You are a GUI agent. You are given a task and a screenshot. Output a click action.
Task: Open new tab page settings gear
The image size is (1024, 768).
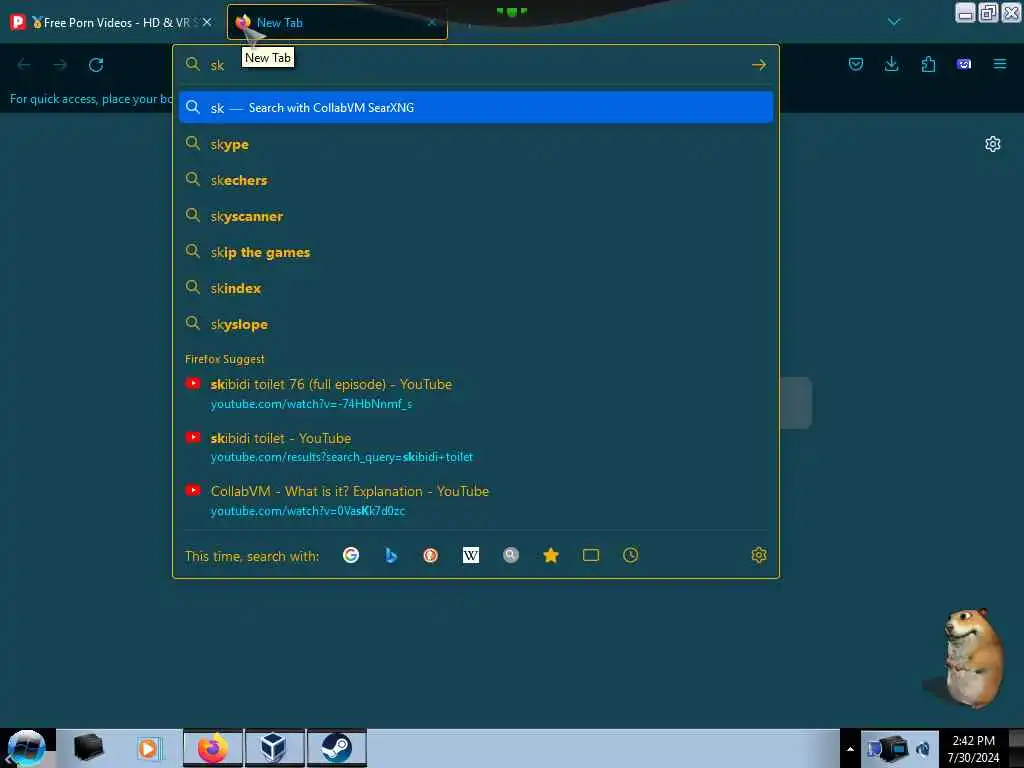point(993,144)
